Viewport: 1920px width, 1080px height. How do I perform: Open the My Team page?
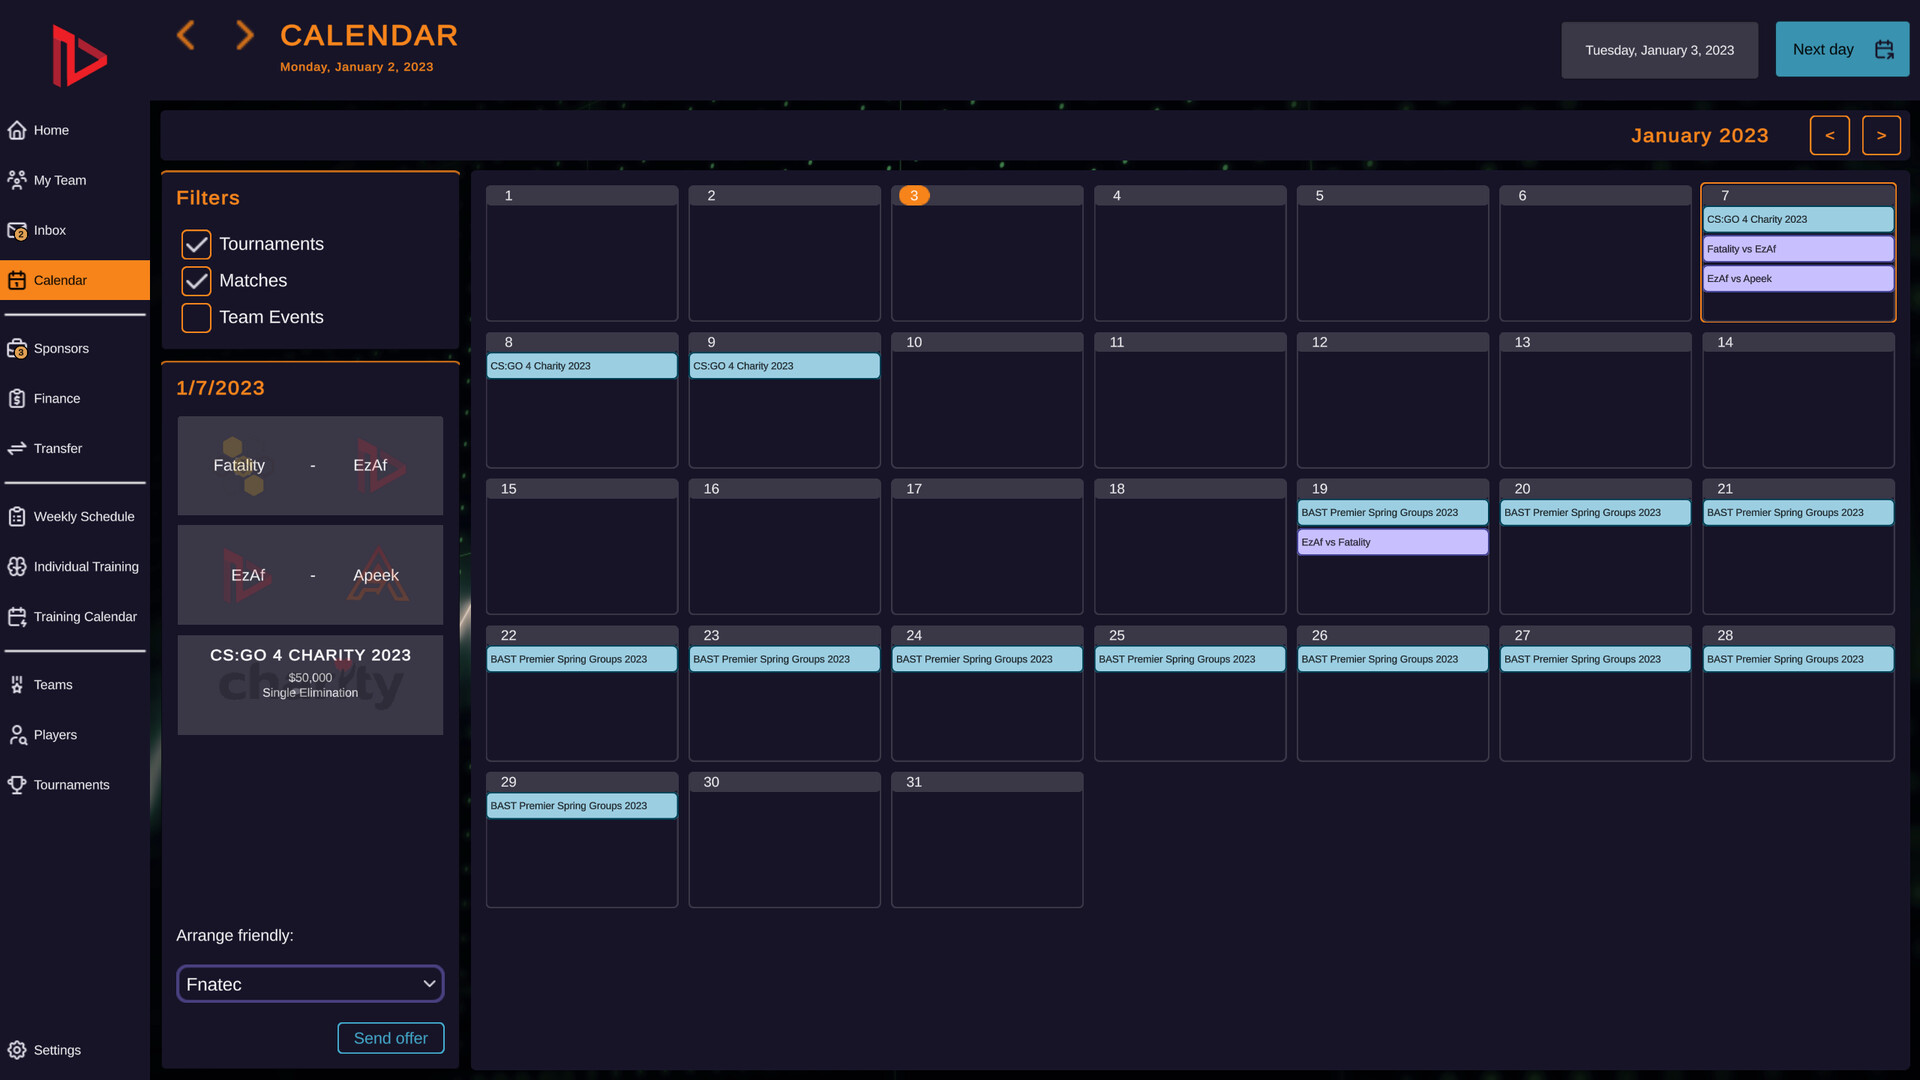(59, 180)
